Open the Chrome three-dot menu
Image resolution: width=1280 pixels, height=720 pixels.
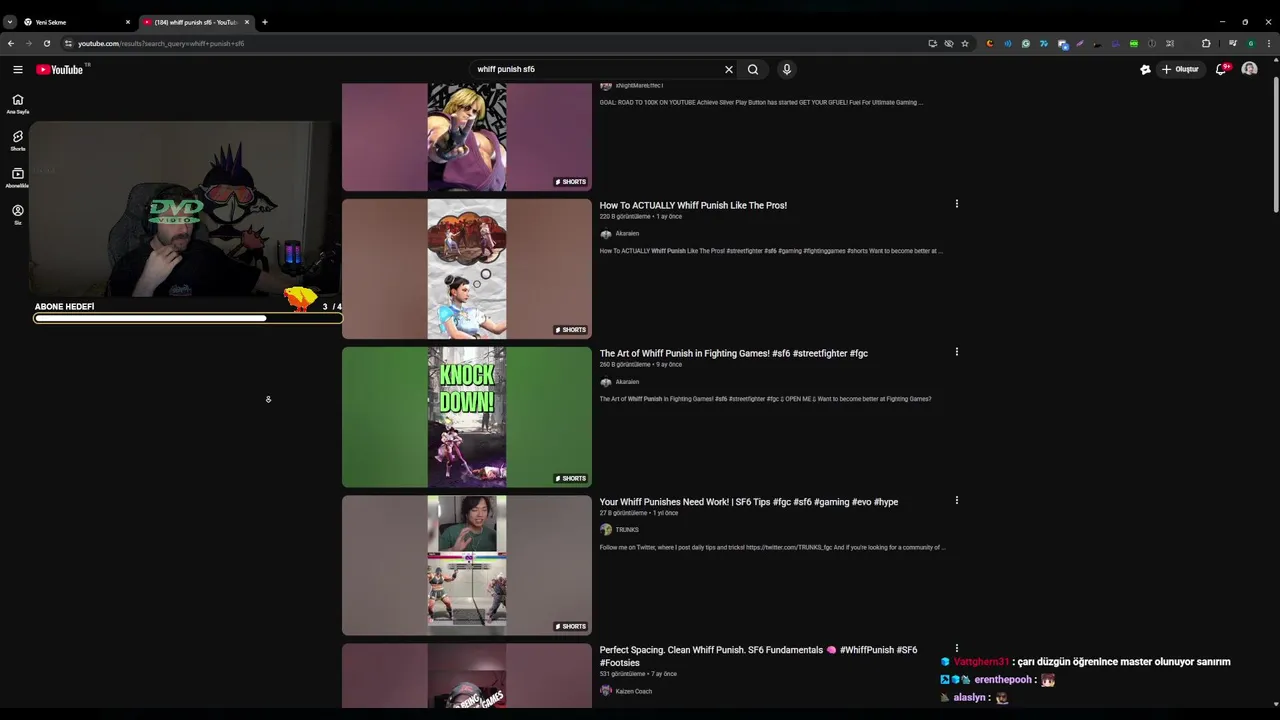point(1269,43)
